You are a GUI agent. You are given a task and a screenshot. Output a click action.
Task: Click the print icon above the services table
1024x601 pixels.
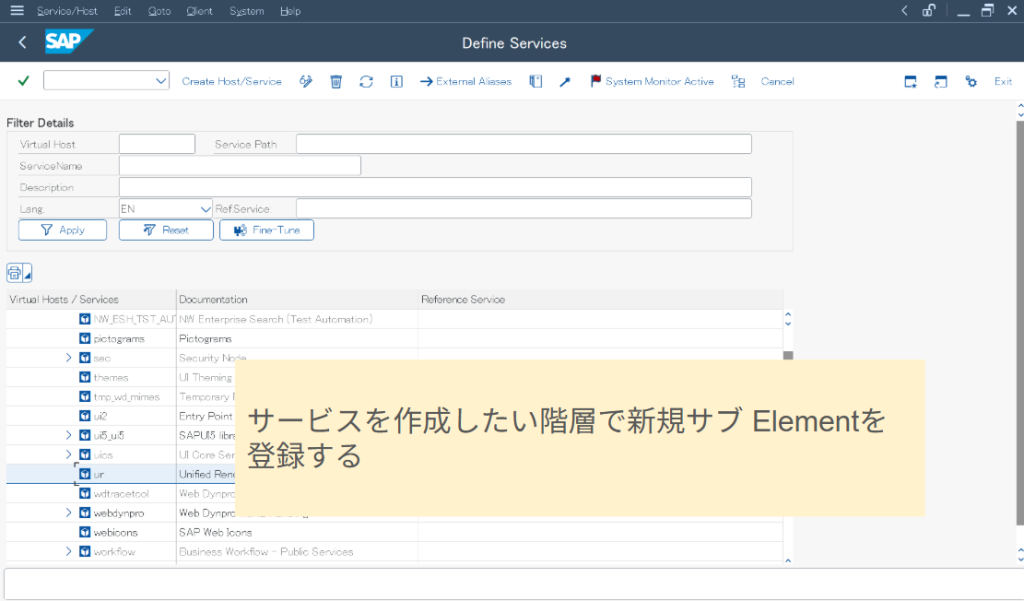[15, 273]
